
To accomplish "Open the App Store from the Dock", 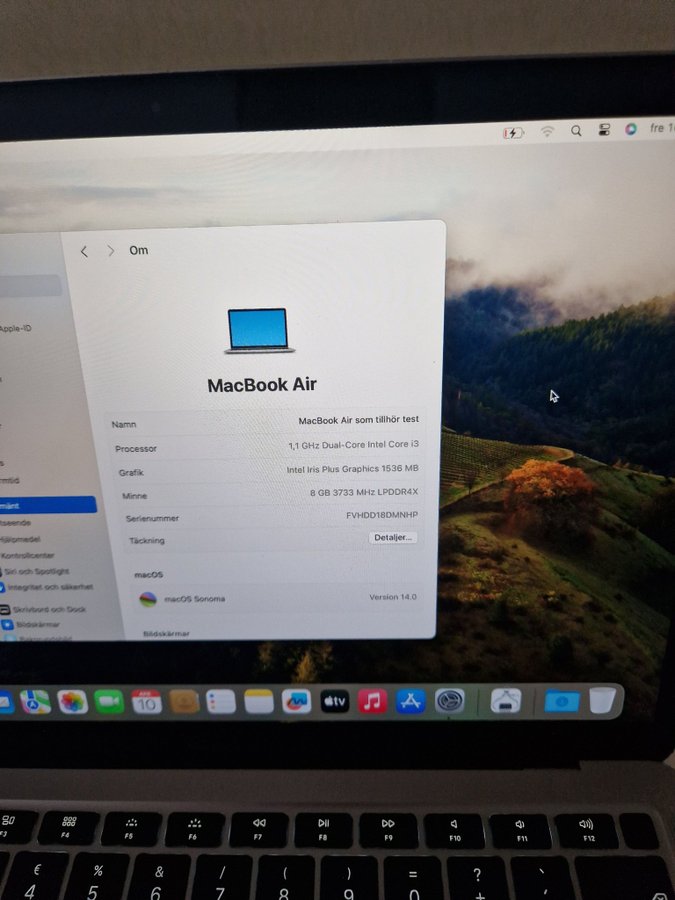I will pos(410,702).
